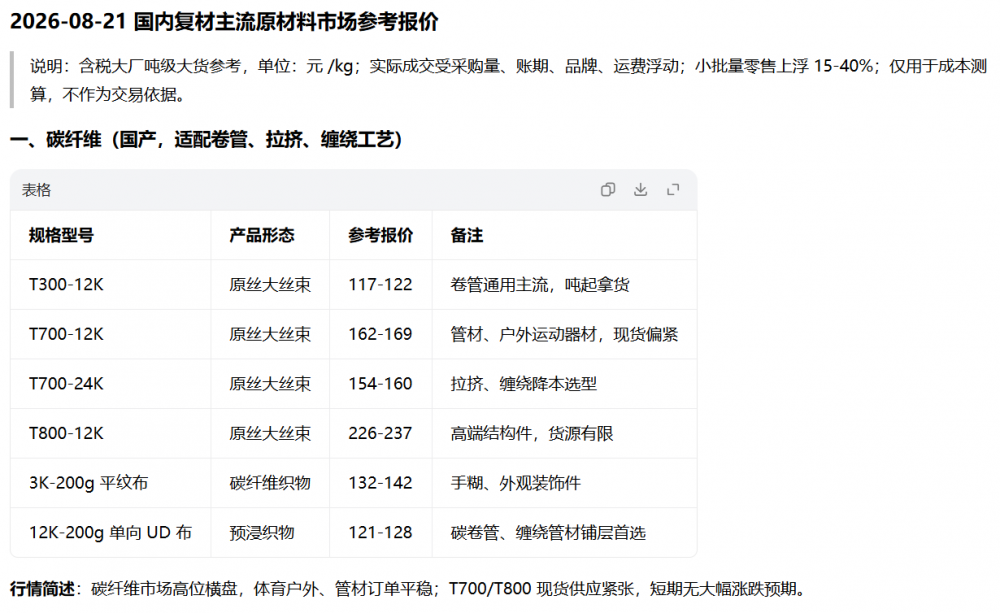
Task: Click the note 碳卷管、缠绕管材铺层首选
Action: click(x=548, y=533)
